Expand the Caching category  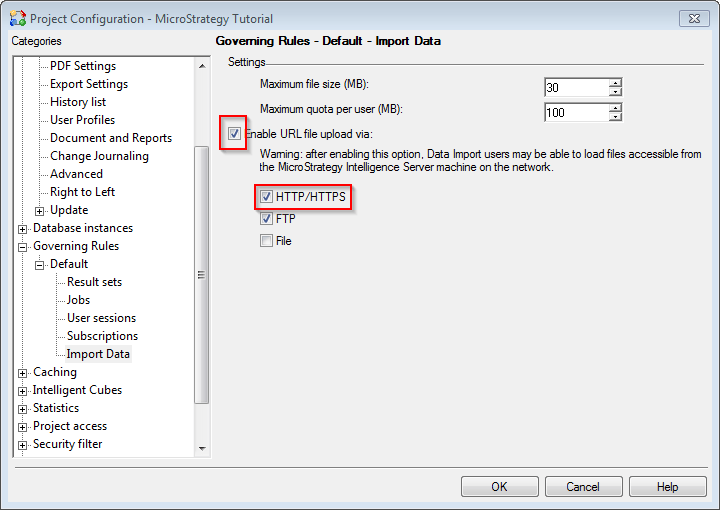[x=23, y=372]
